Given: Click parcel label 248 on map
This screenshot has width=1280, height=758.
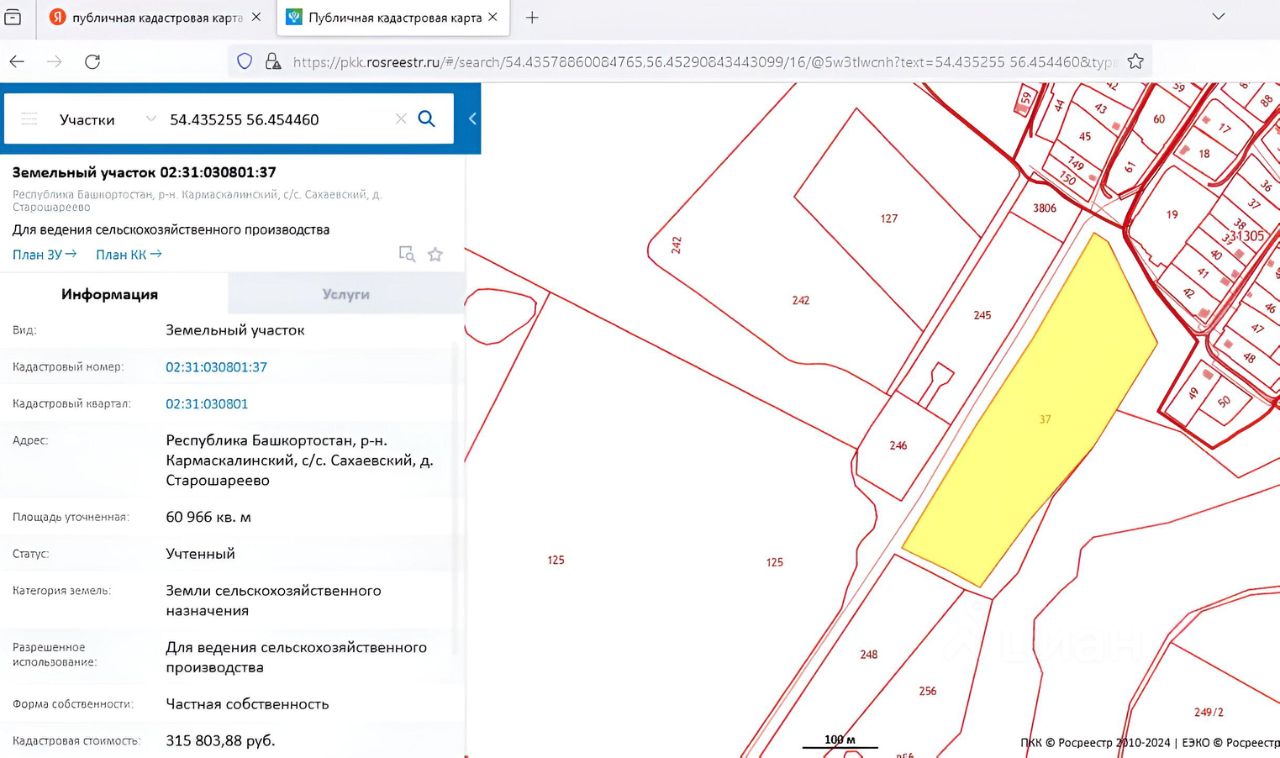Looking at the screenshot, I should point(868,654).
